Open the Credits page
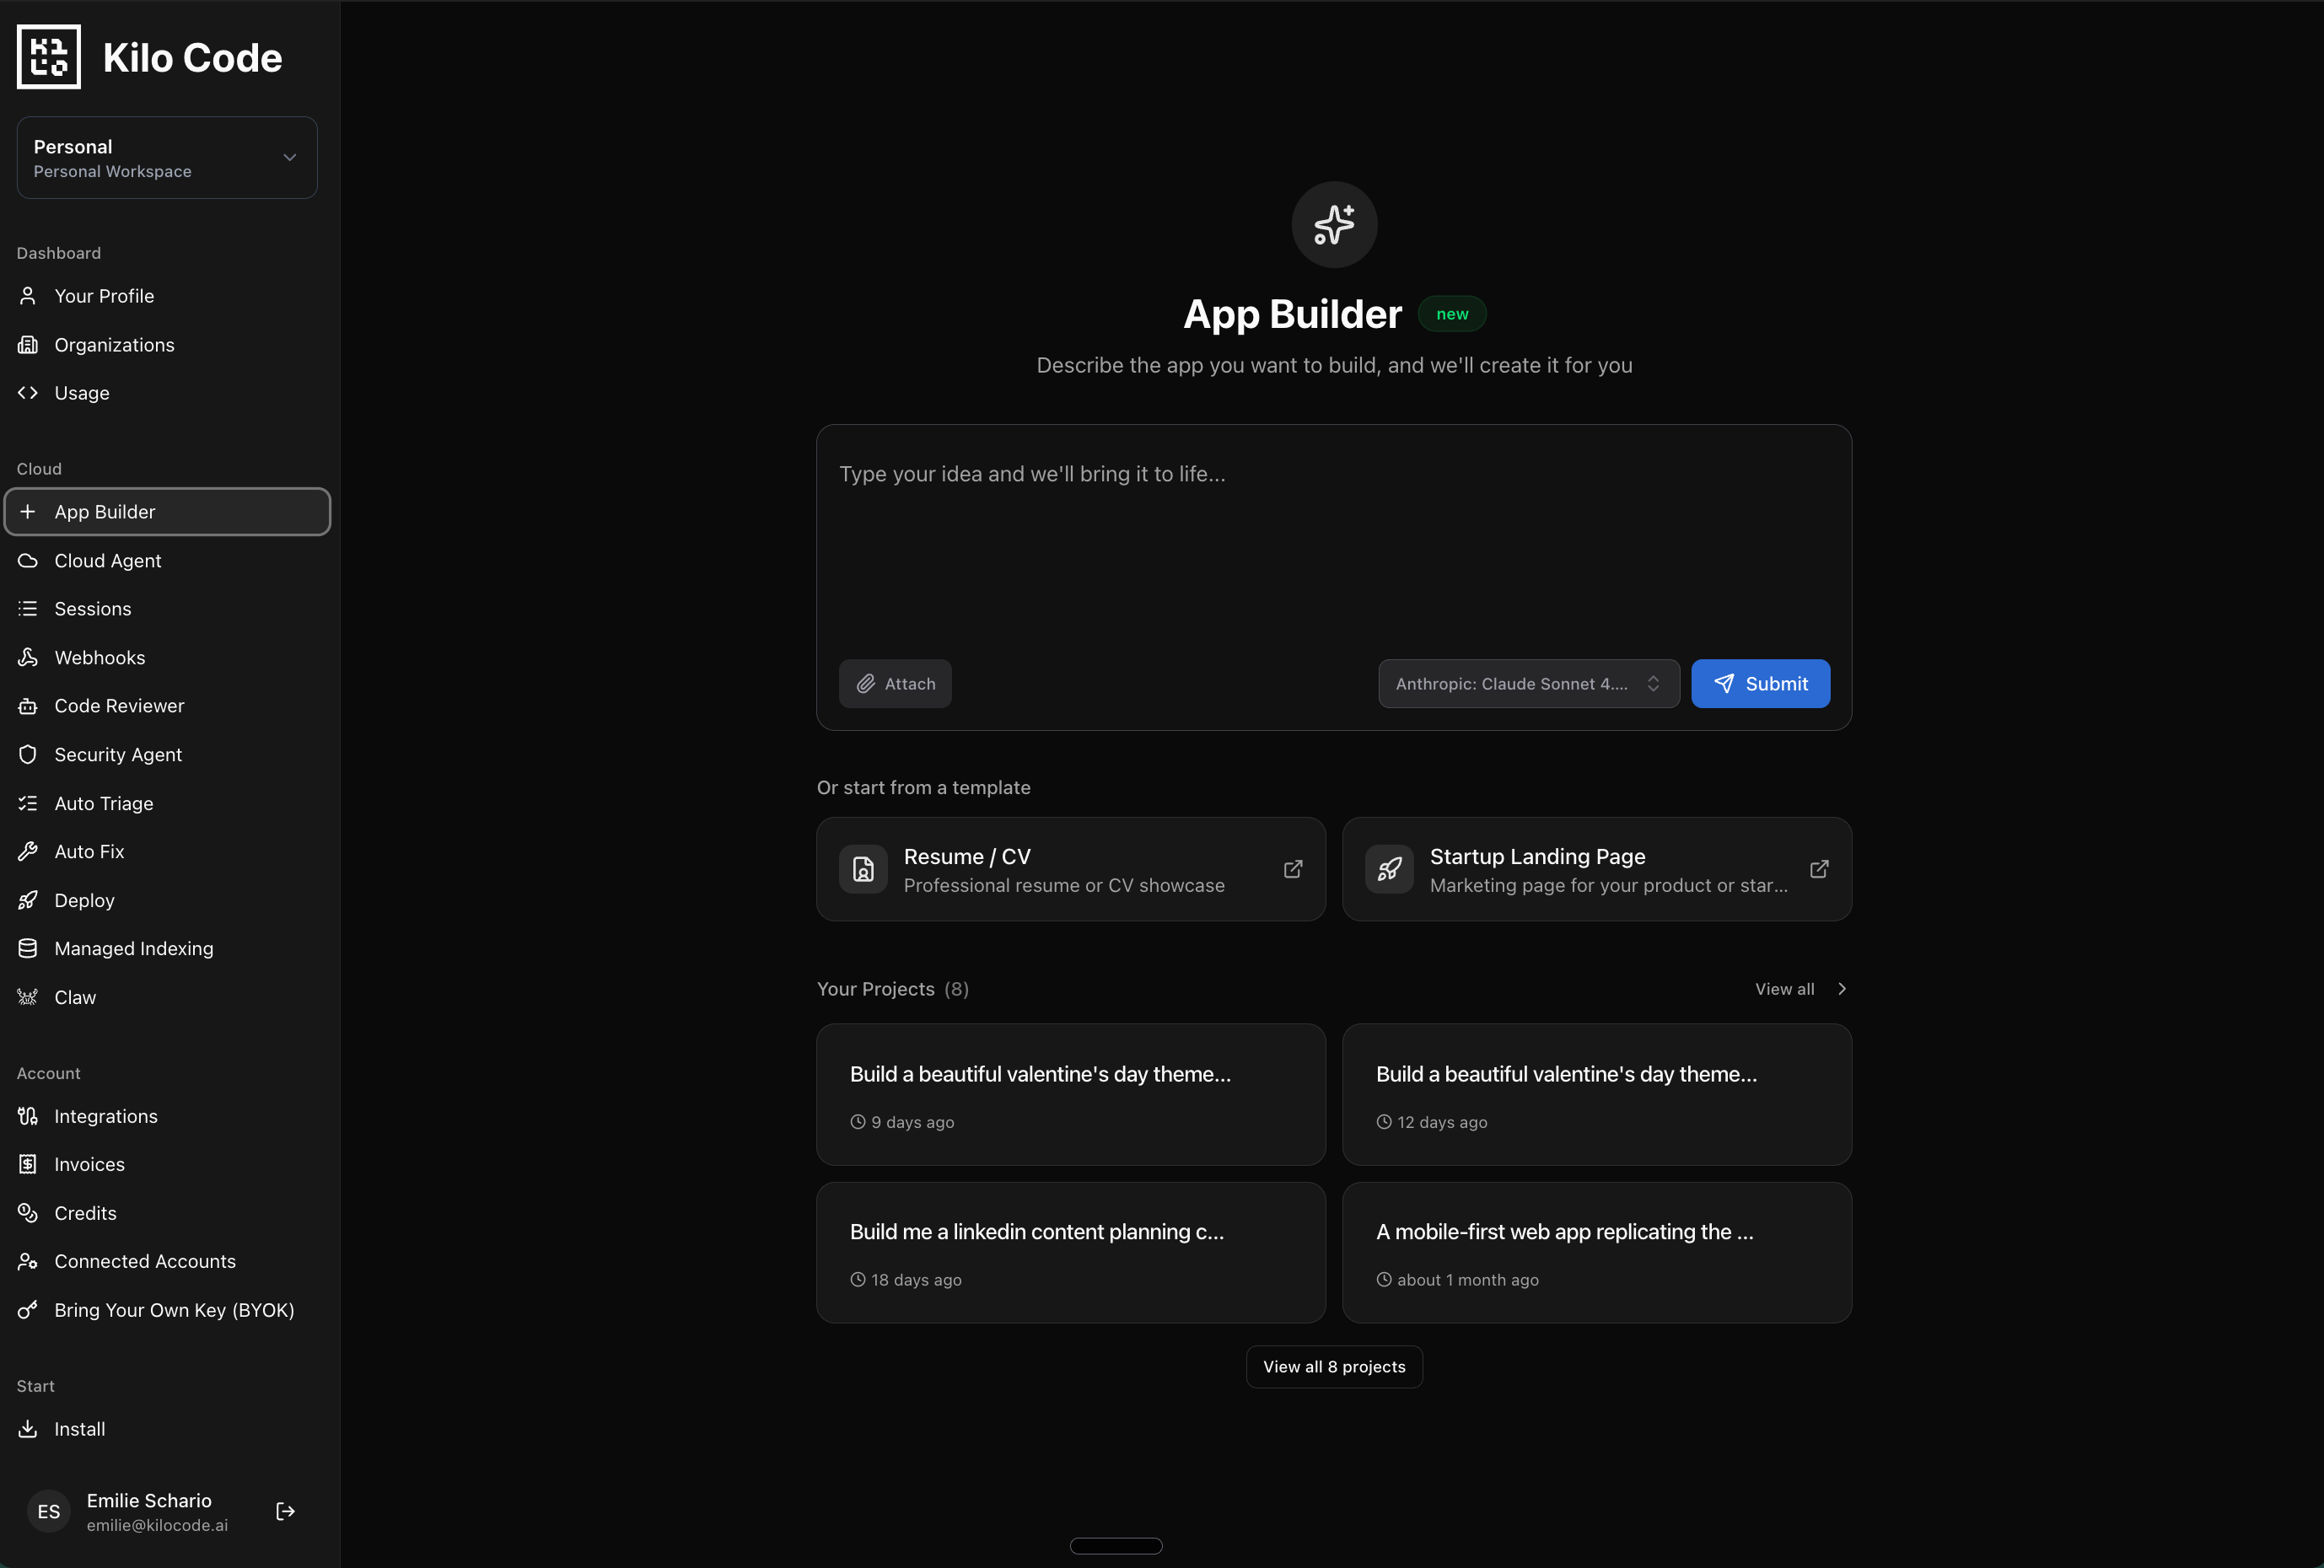The width and height of the screenshot is (2324, 1568). 86,1213
